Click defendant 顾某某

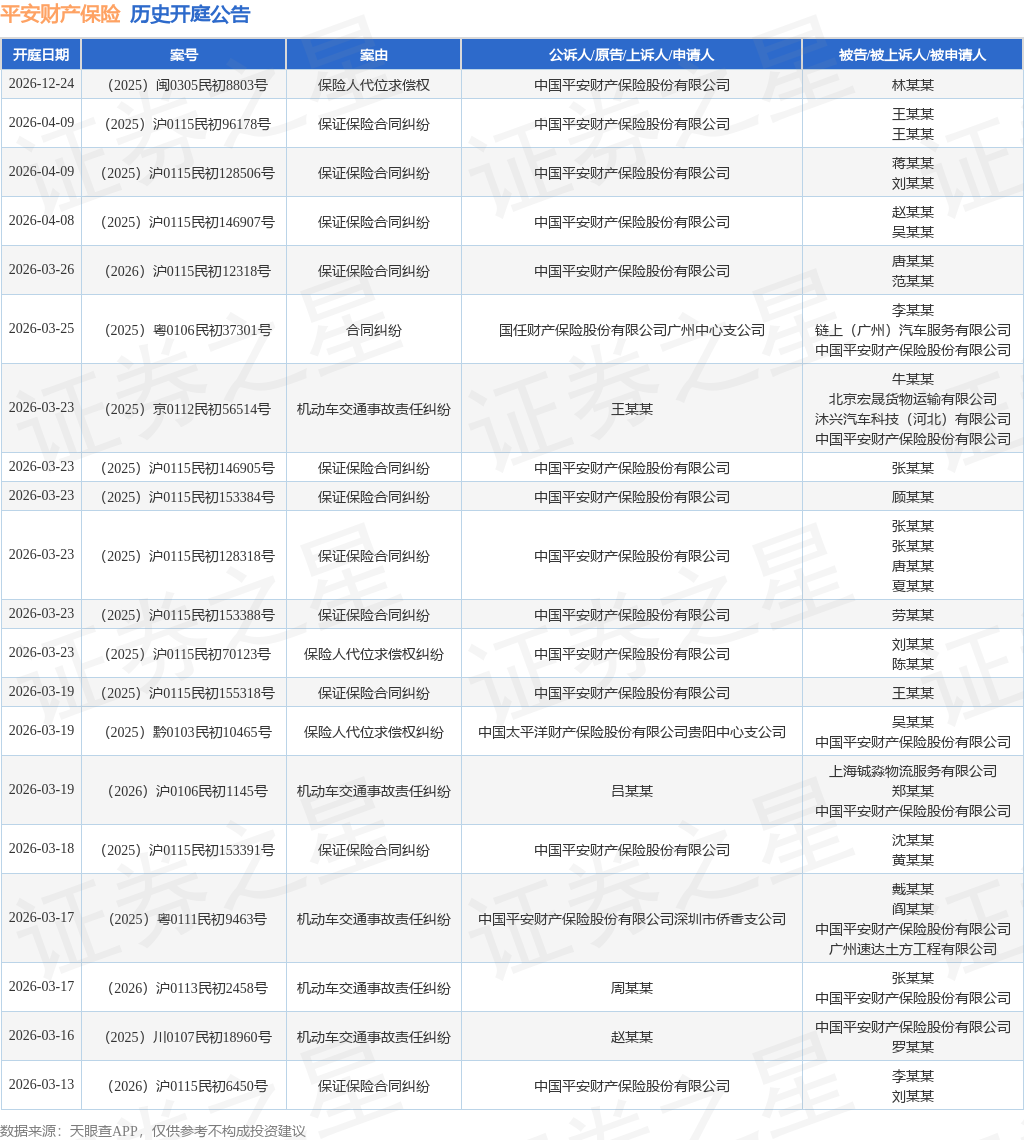913,497
